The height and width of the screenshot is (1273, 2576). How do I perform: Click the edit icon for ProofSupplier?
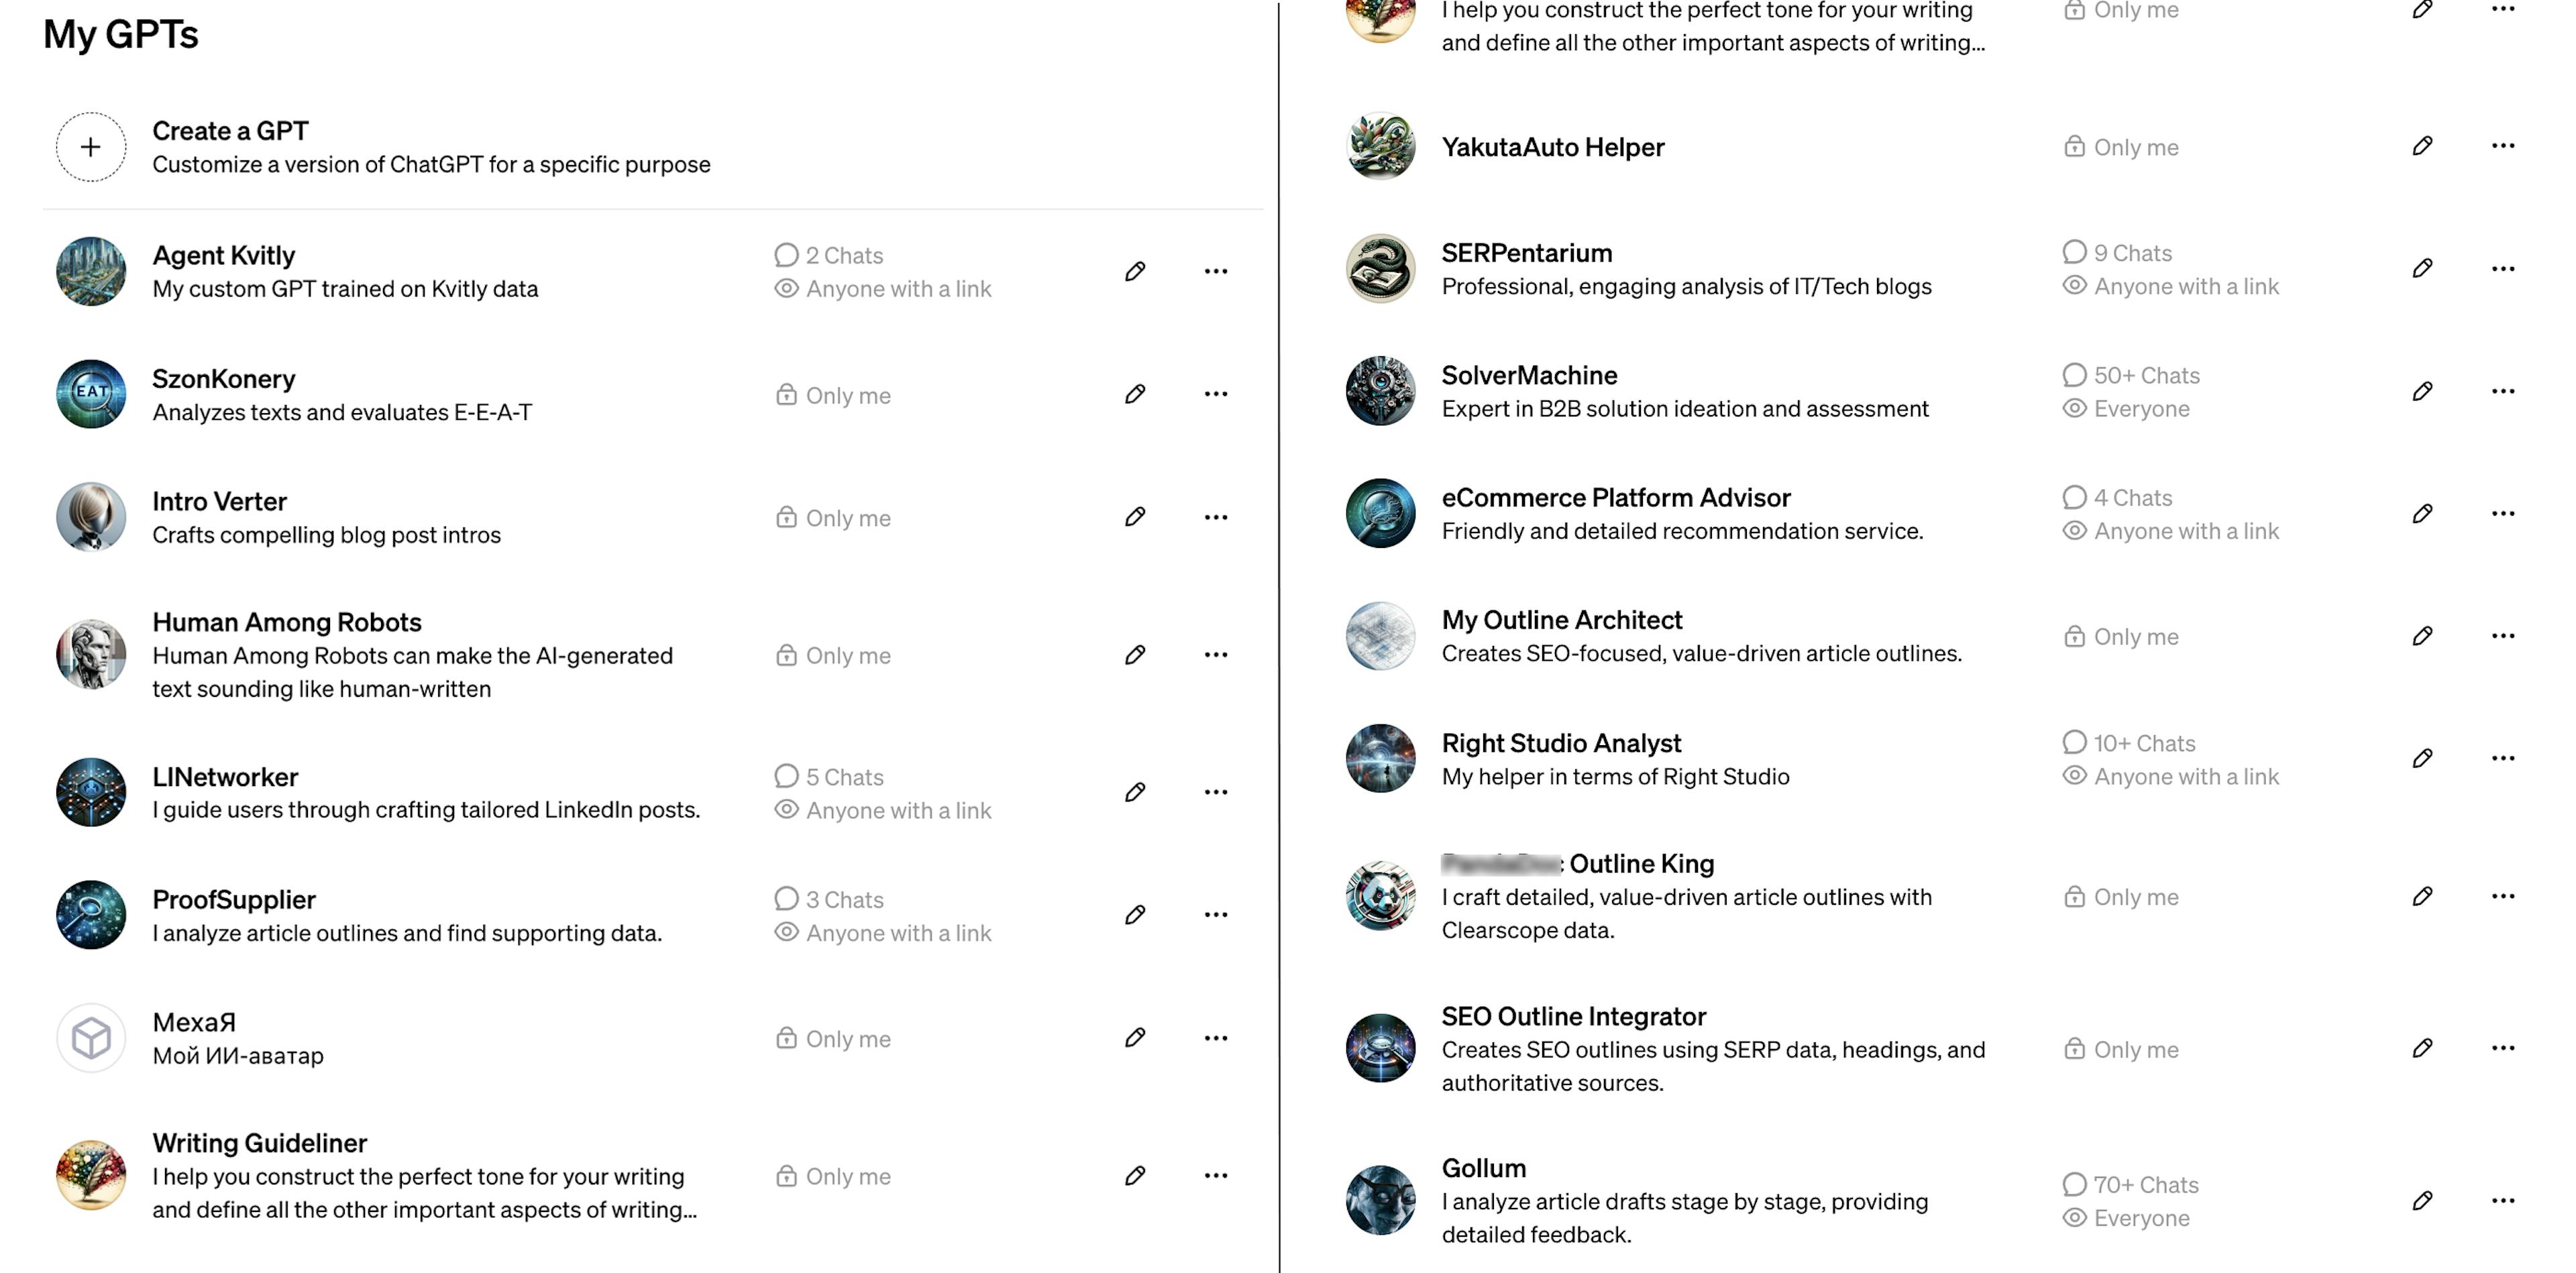tap(1134, 915)
